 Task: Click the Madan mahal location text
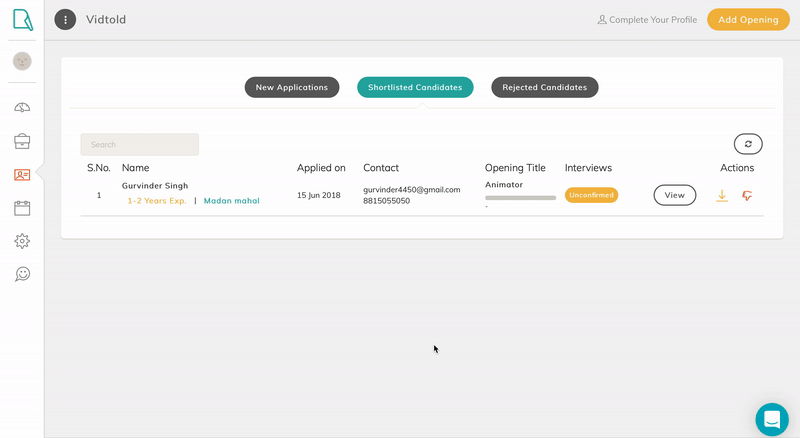coord(232,201)
